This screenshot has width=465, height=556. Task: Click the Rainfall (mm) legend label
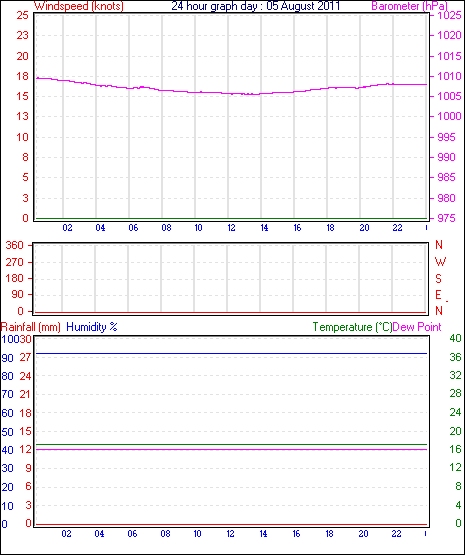(x=31, y=327)
